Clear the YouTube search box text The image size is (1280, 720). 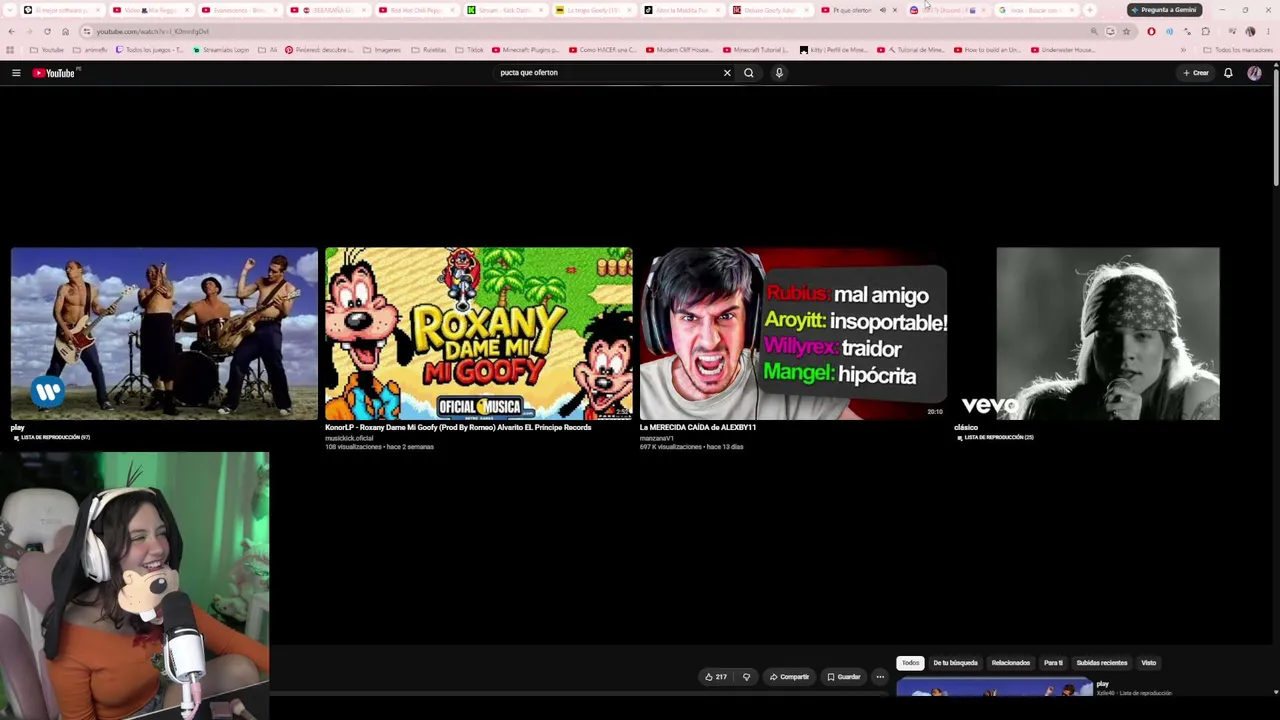pyautogui.click(x=727, y=73)
